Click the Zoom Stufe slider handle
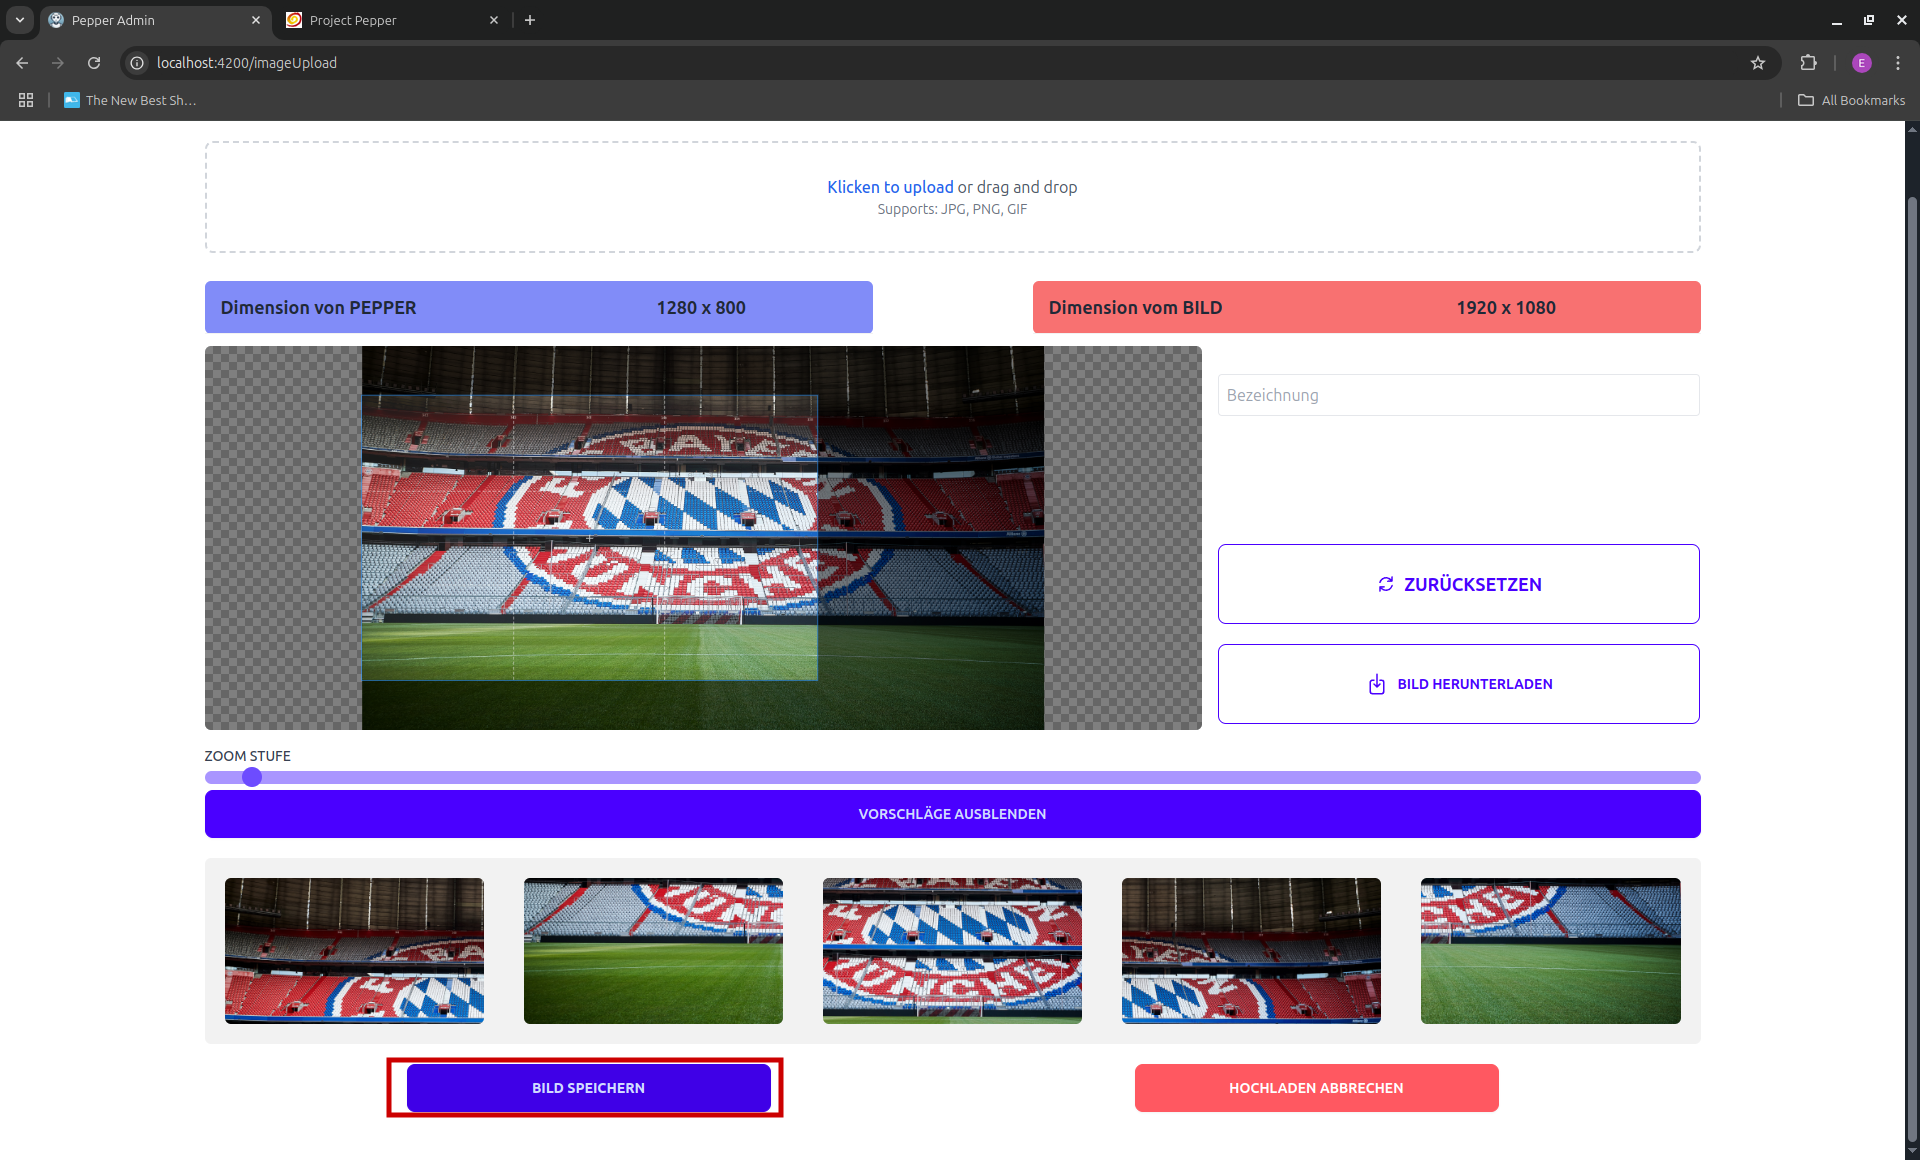The image size is (1920, 1160). coord(252,777)
